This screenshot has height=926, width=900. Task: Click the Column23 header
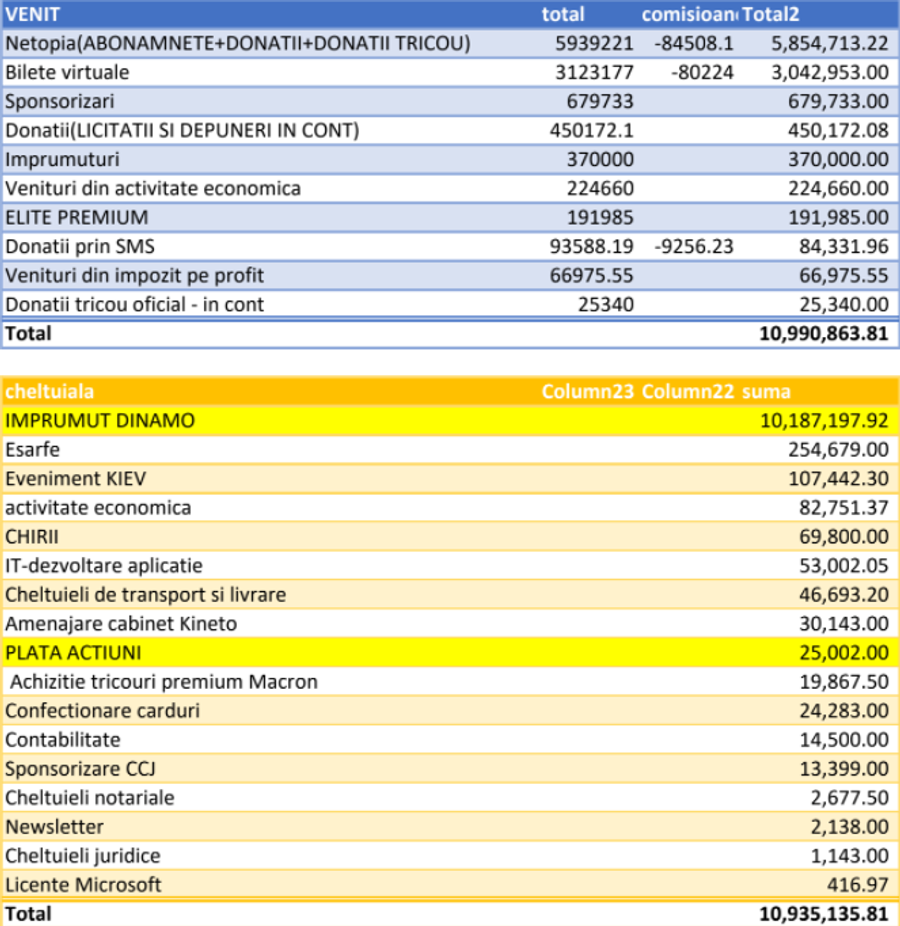tap(588, 391)
